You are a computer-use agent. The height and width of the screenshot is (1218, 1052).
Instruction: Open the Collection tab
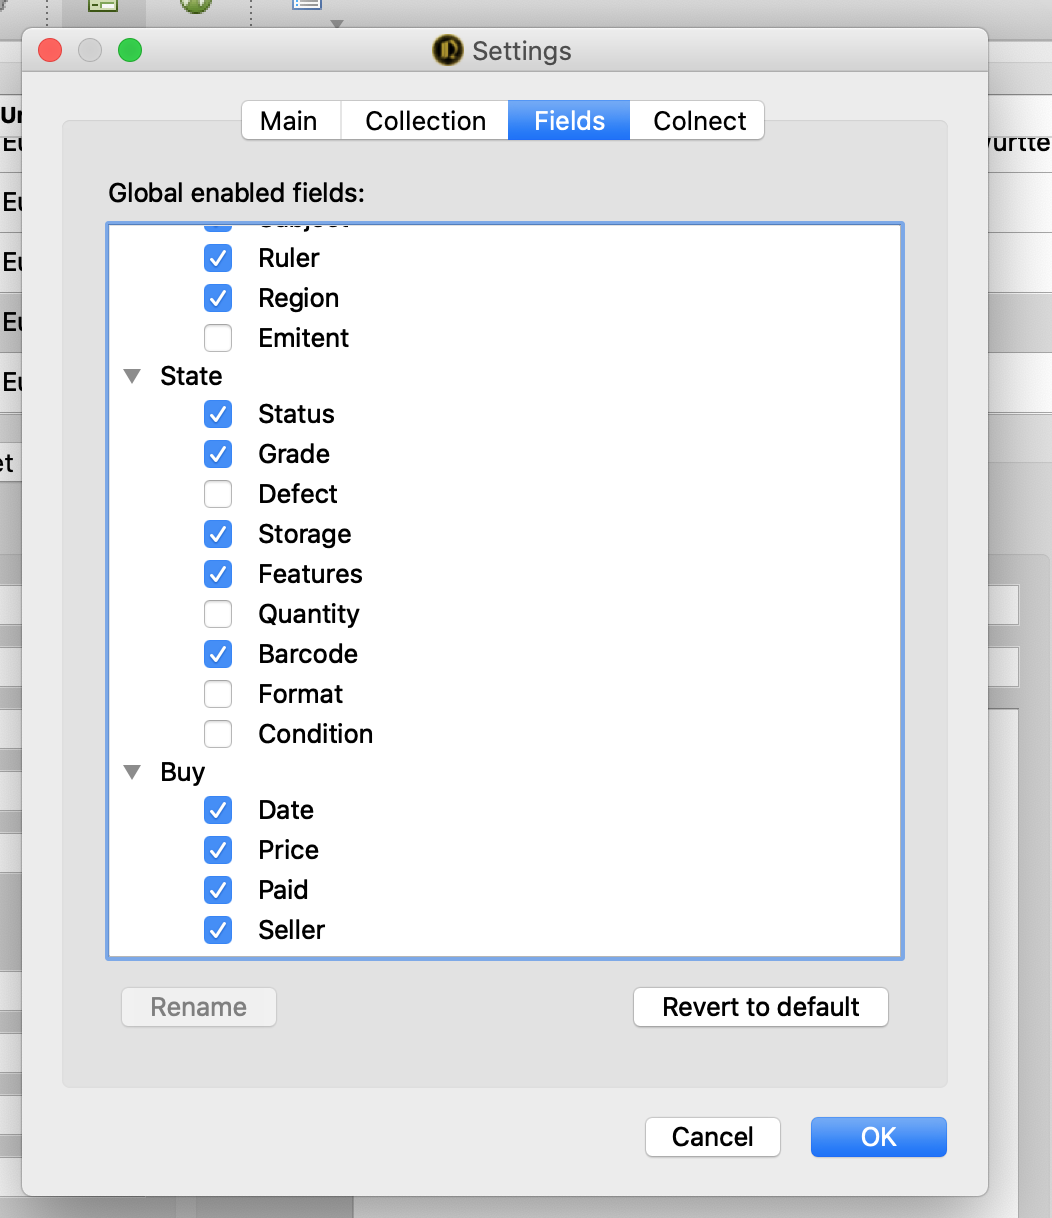tap(425, 121)
